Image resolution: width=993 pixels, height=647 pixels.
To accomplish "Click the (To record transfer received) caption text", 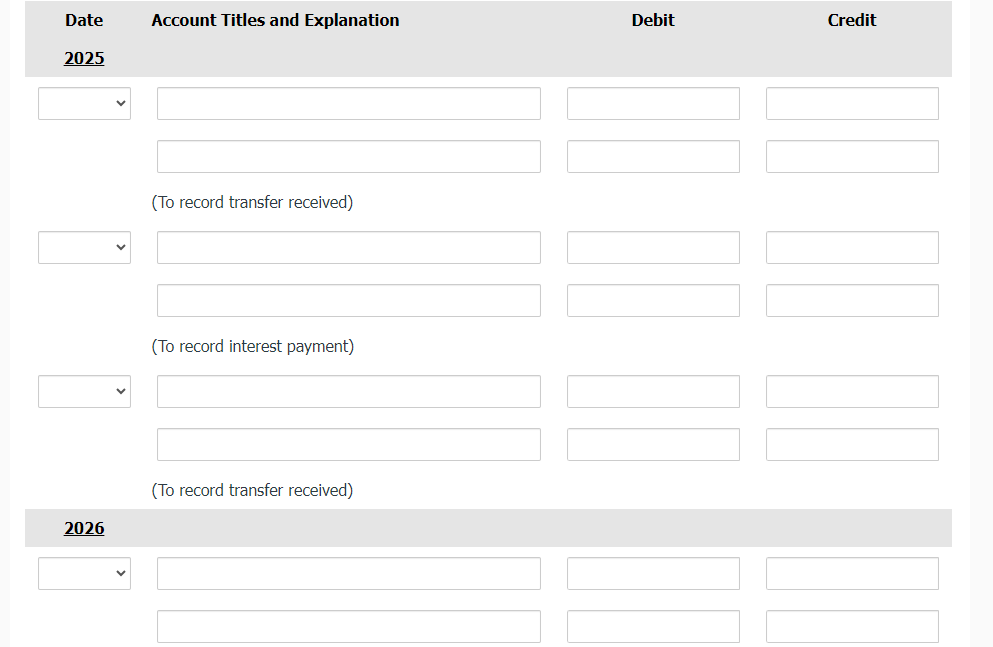I will click(251, 202).
